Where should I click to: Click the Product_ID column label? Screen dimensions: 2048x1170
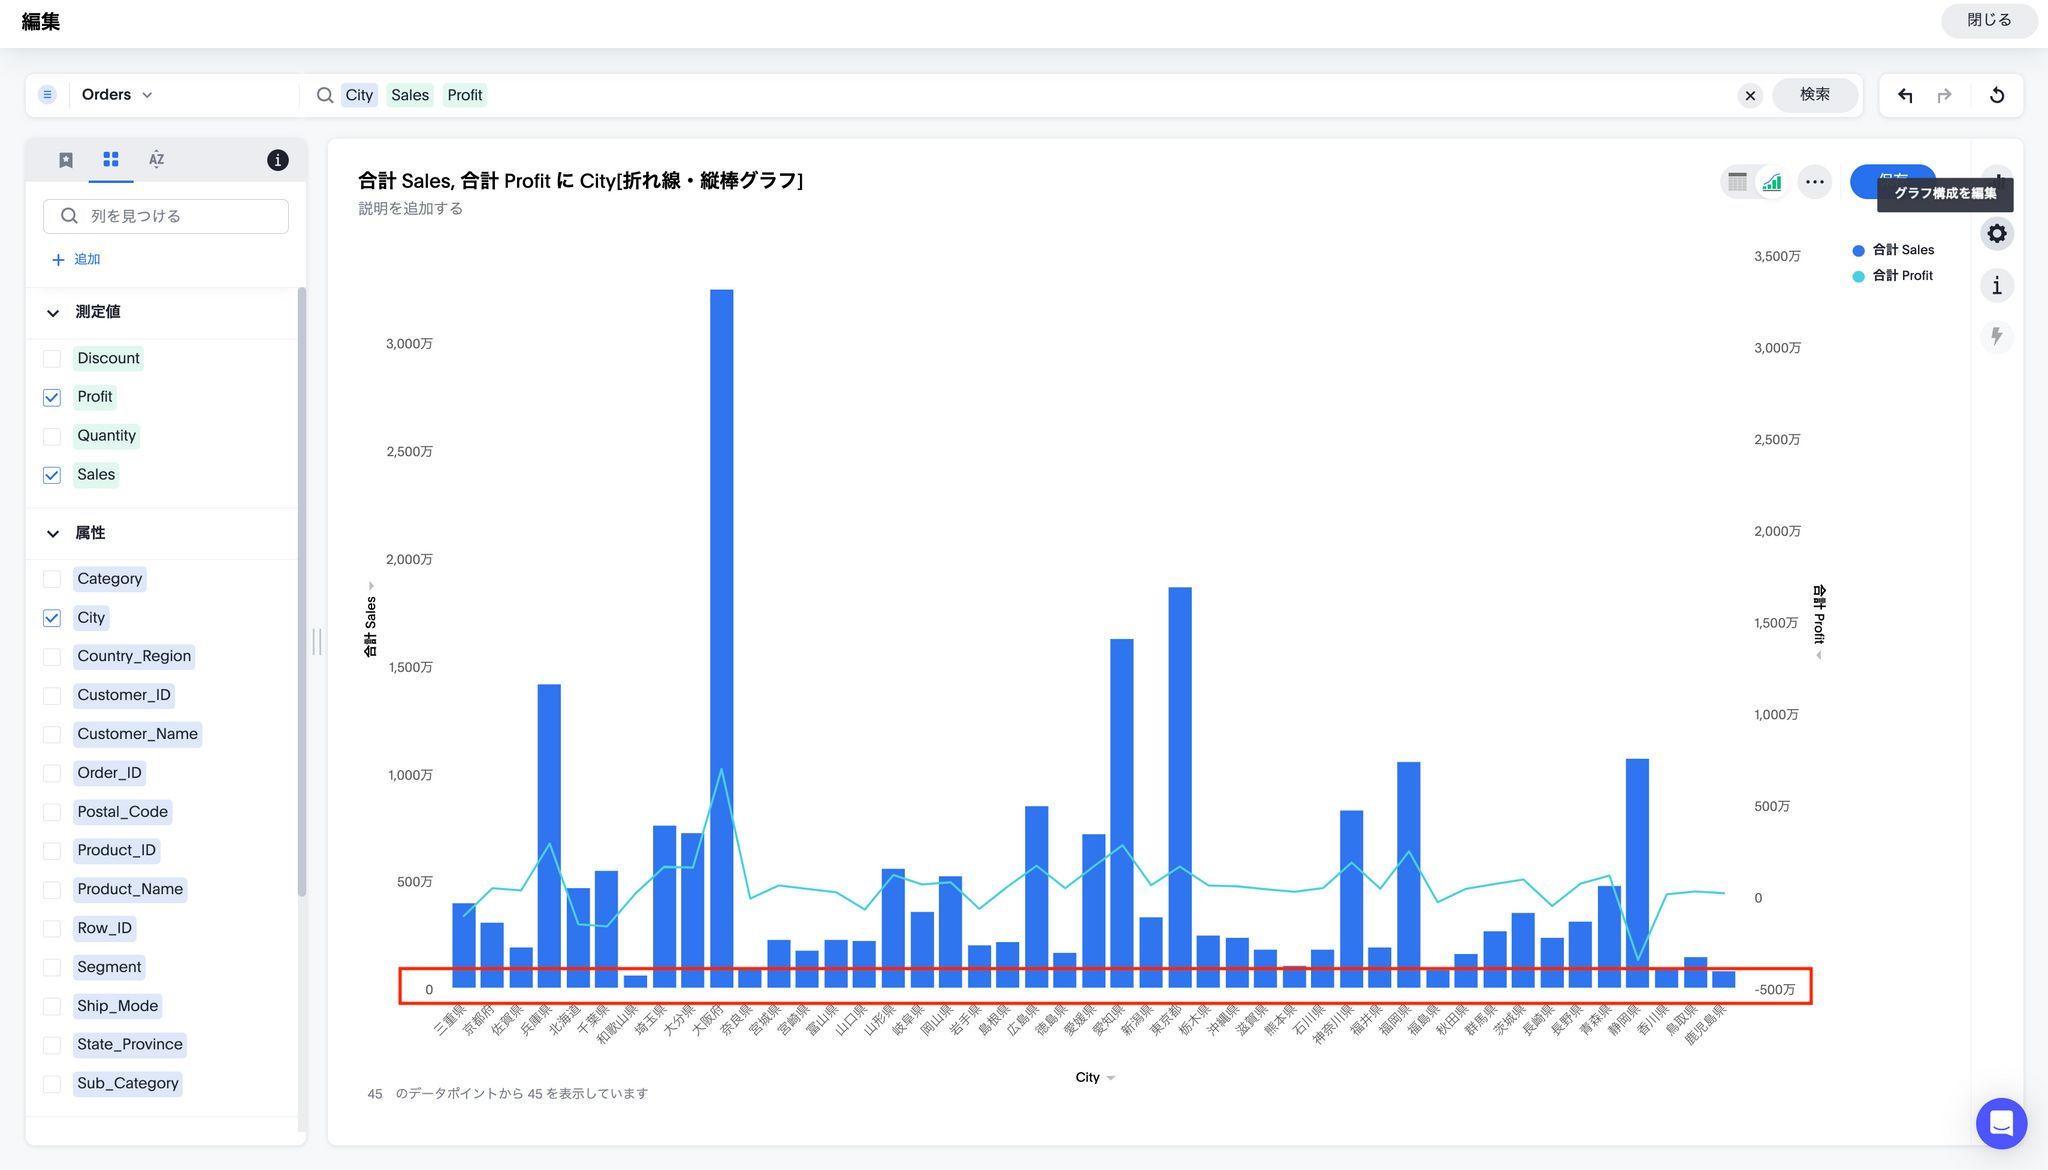click(x=116, y=851)
